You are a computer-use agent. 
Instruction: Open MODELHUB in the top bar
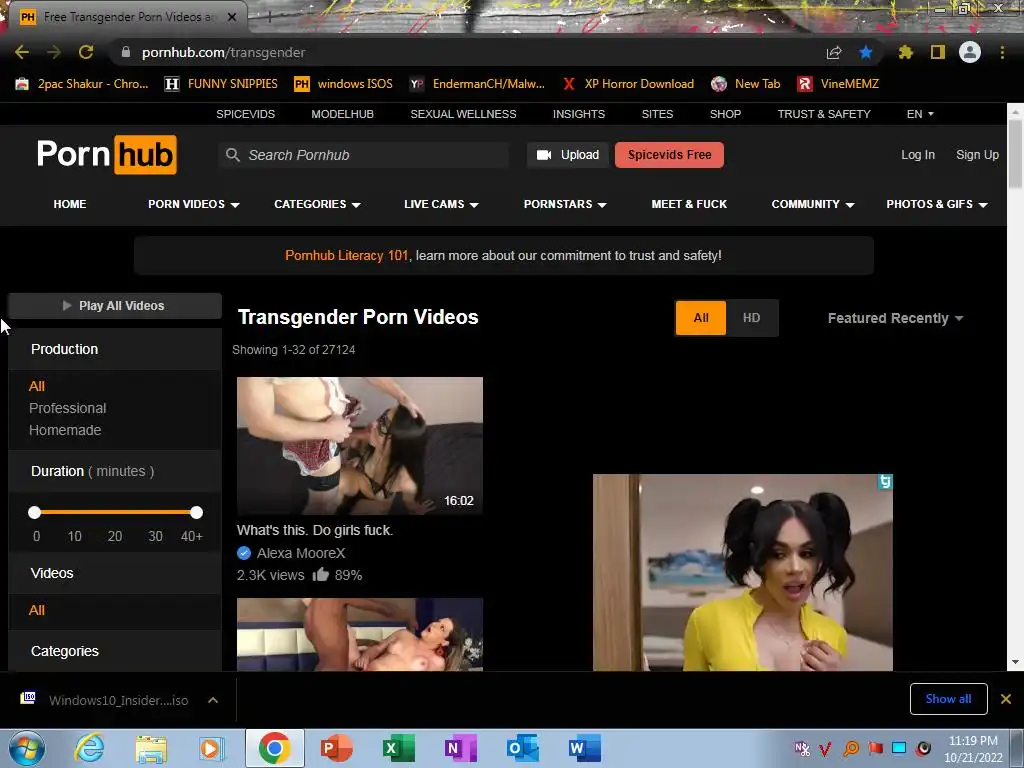pos(342,114)
